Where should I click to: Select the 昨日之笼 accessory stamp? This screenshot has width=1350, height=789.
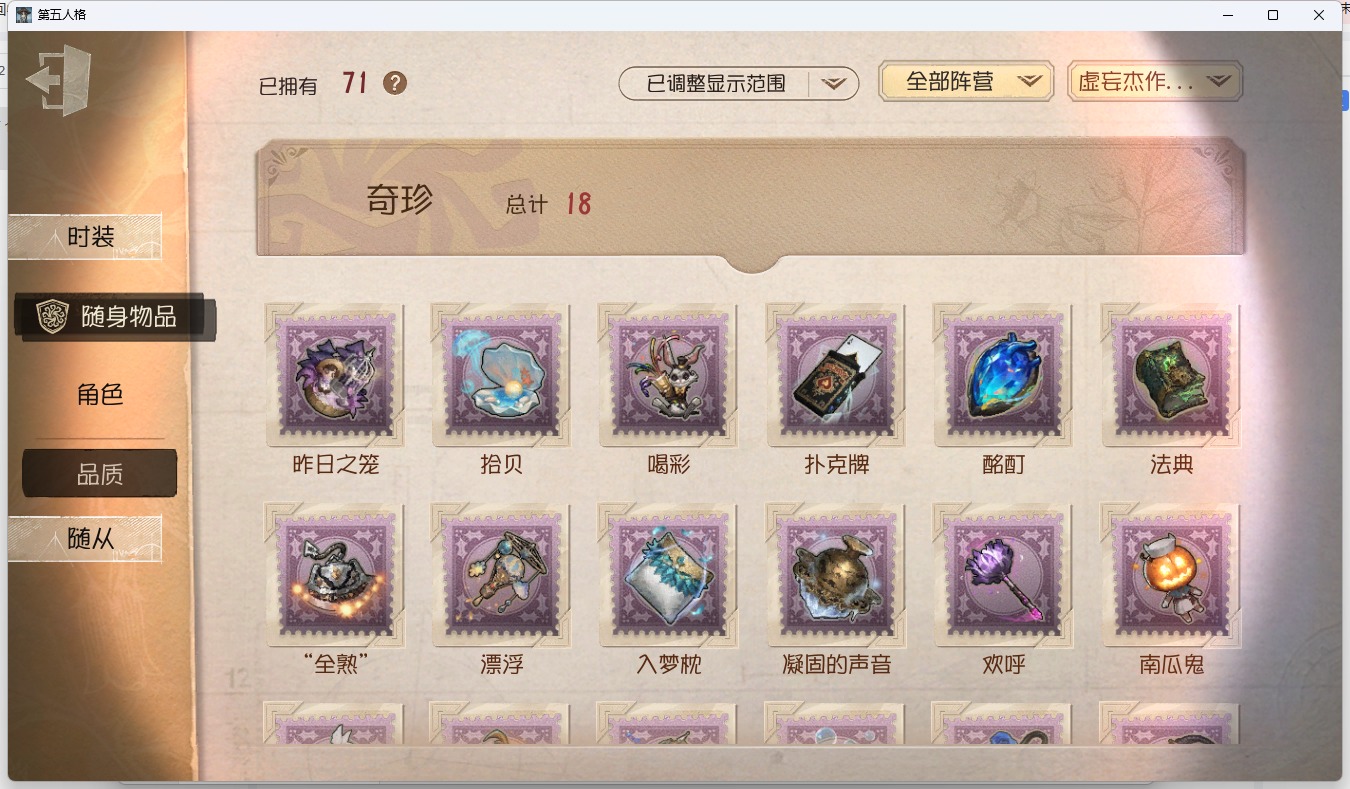(x=335, y=375)
